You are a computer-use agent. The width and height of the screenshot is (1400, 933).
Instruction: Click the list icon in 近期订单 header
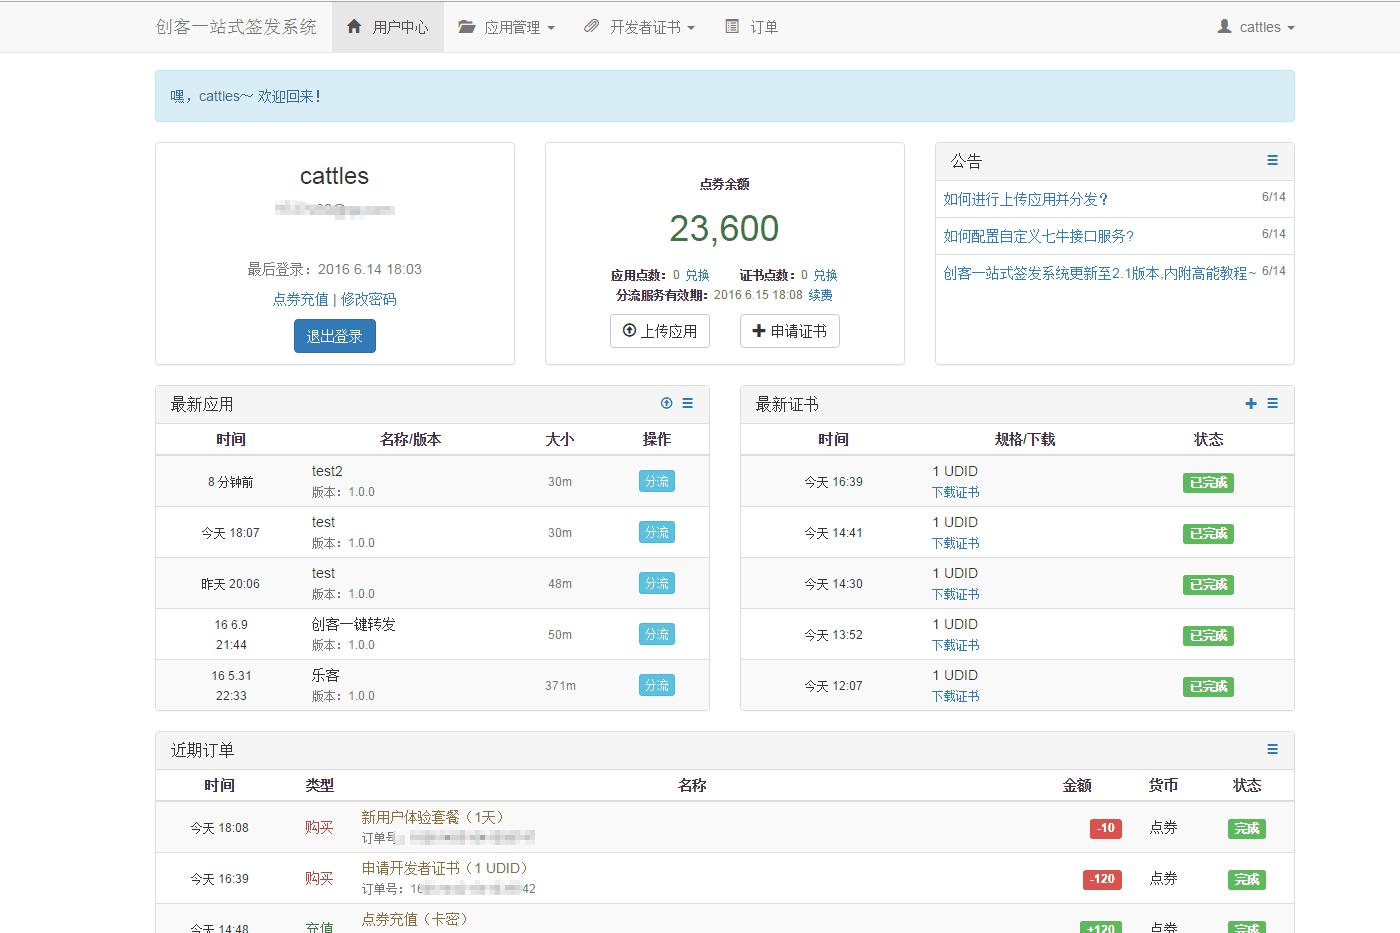(1272, 749)
